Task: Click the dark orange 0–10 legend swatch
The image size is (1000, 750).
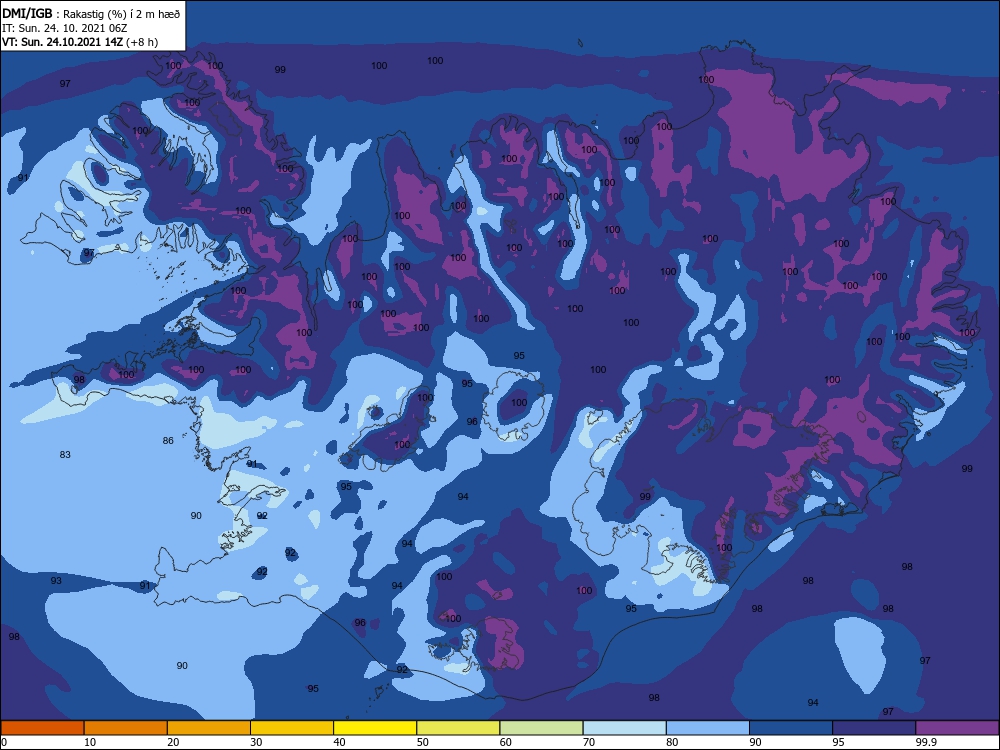Action: click(42, 728)
